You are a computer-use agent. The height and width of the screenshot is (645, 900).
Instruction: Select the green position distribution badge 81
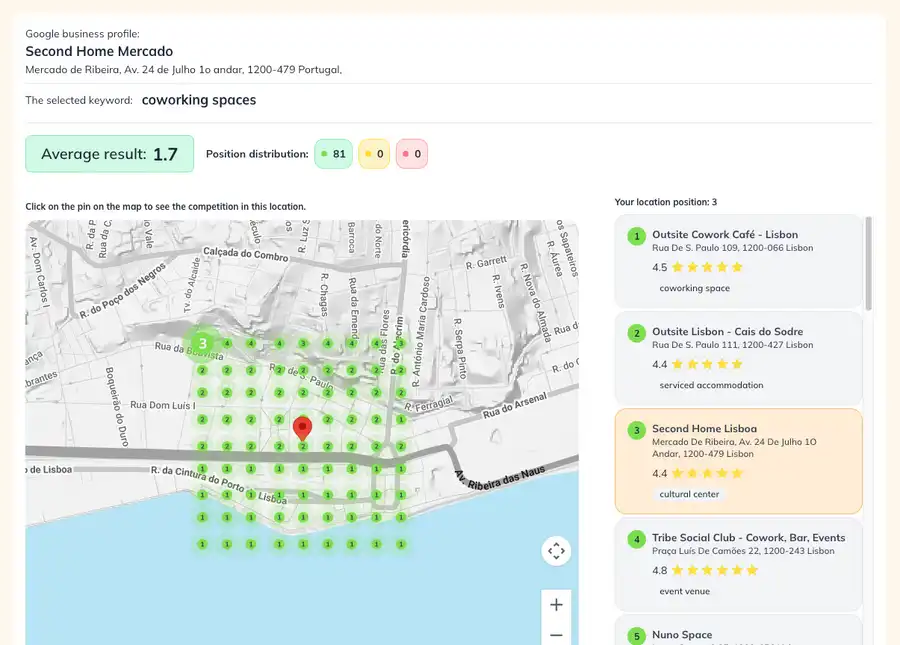(x=333, y=154)
